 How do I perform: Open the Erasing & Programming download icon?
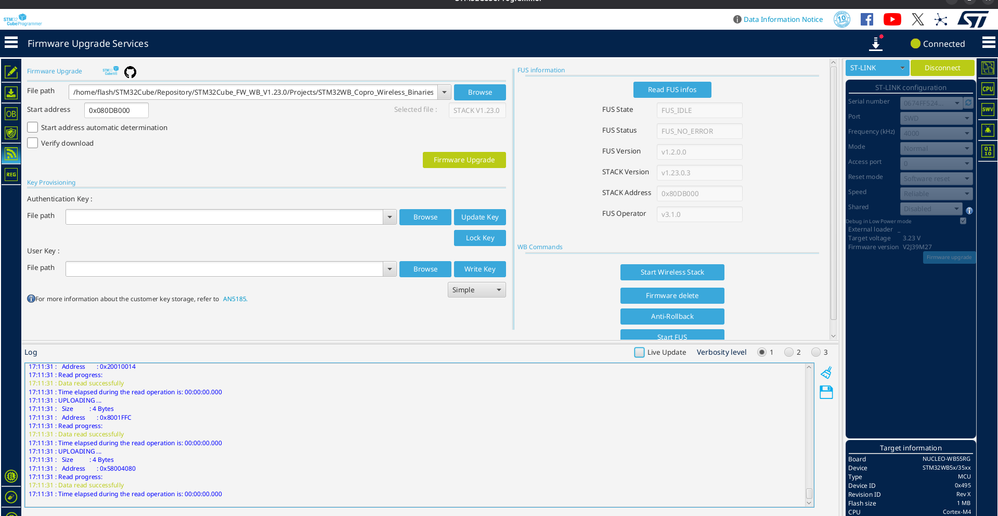[11, 93]
